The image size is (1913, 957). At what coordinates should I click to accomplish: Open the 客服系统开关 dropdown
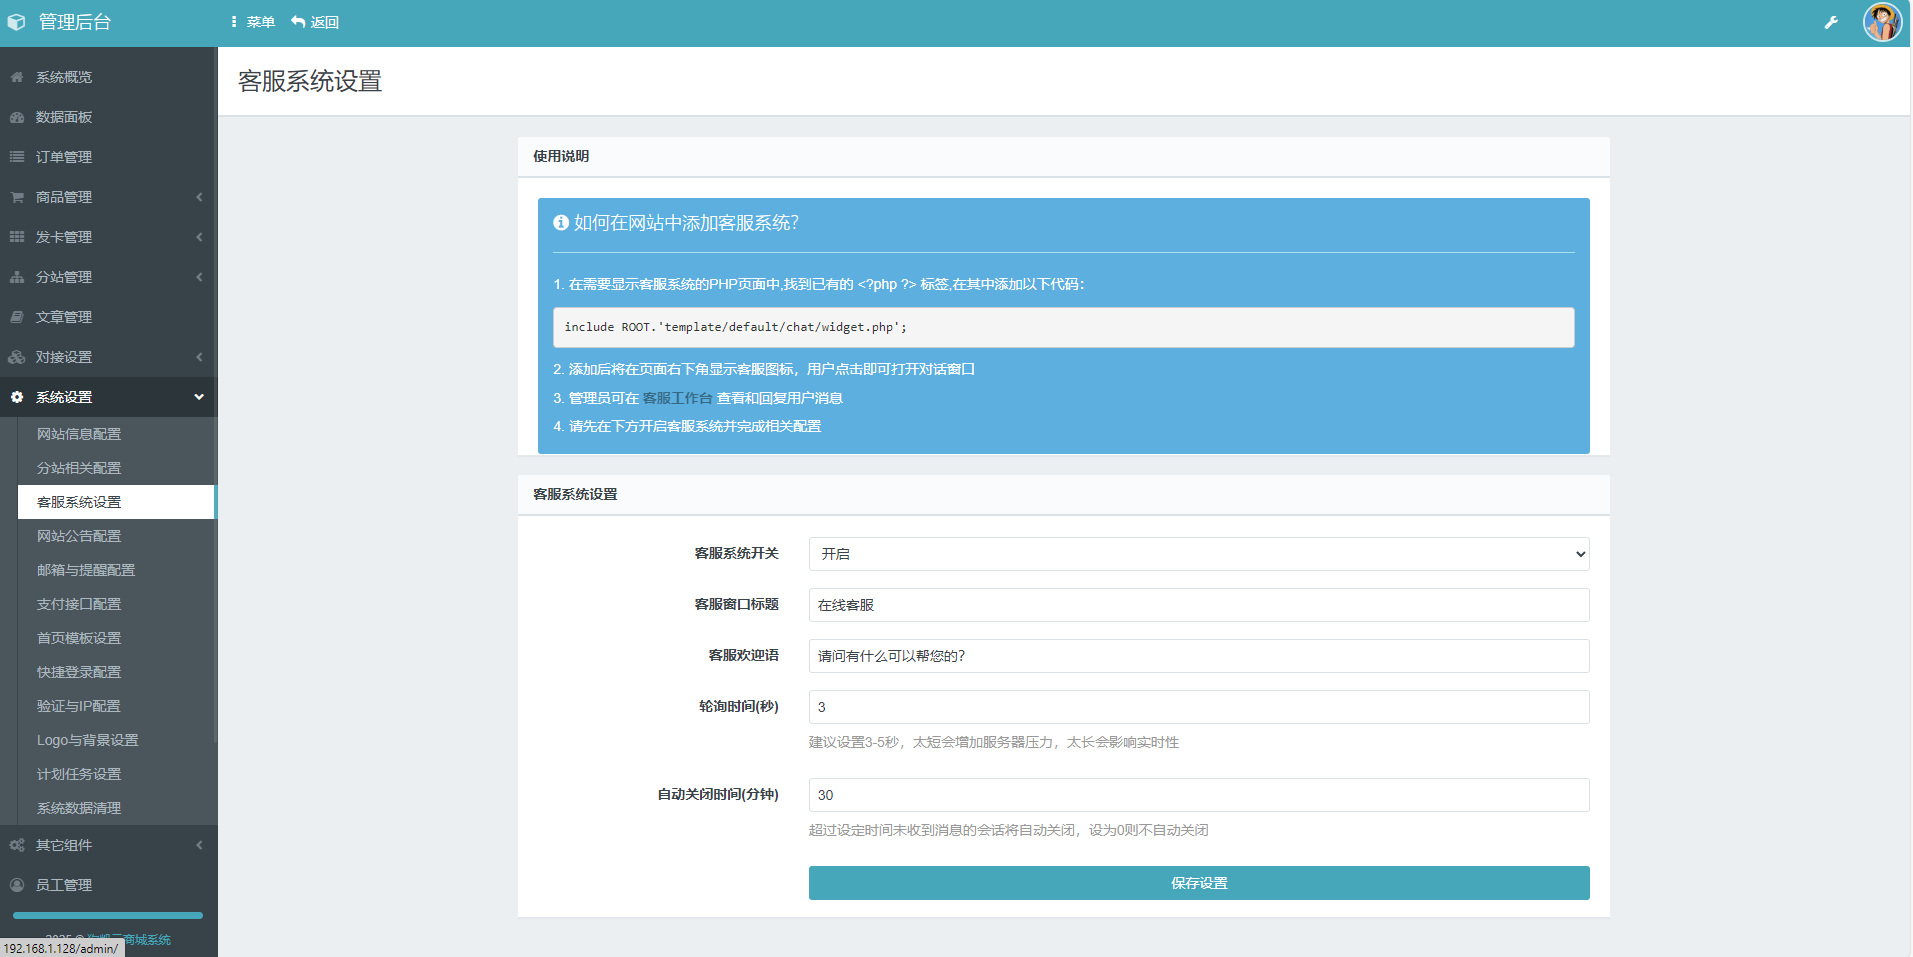point(1198,554)
